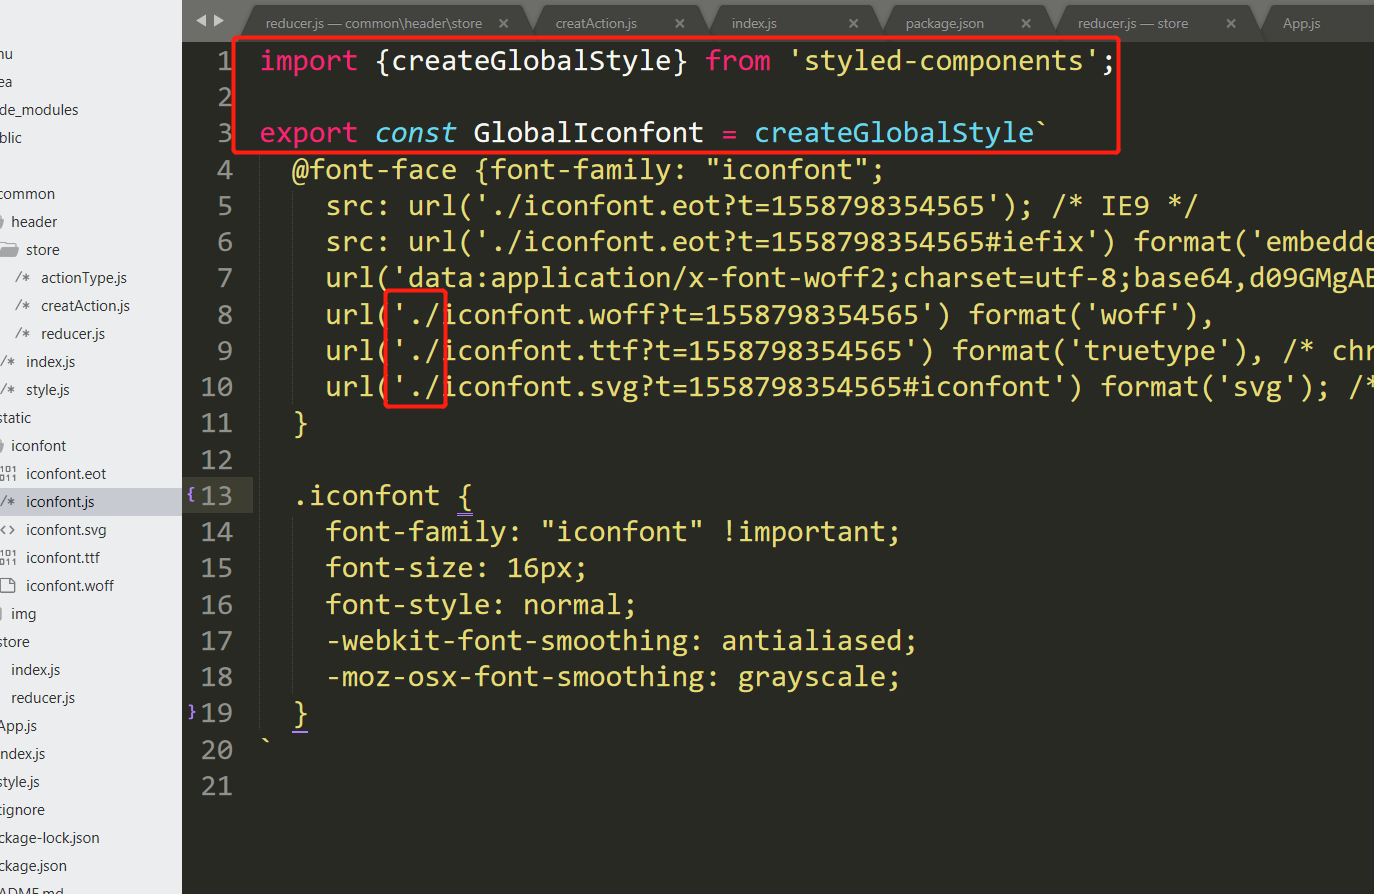Viewport: 1374px width, 894px height.
Task: Click the JS icon beside style.js
Action: (x=7, y=389)
